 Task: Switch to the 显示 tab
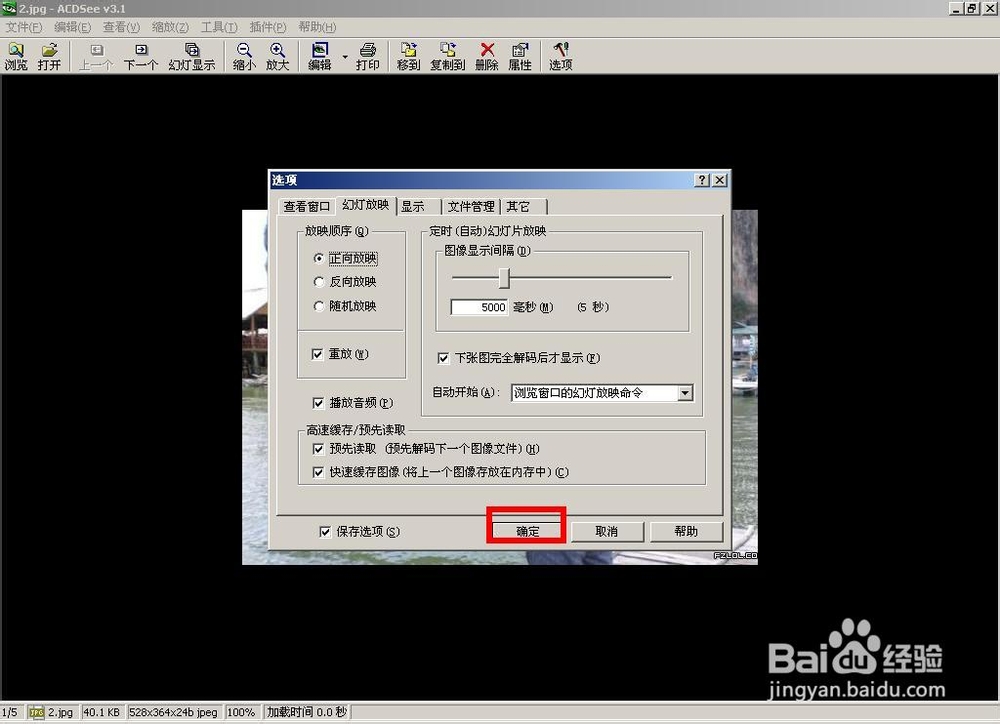click(418, 207)
